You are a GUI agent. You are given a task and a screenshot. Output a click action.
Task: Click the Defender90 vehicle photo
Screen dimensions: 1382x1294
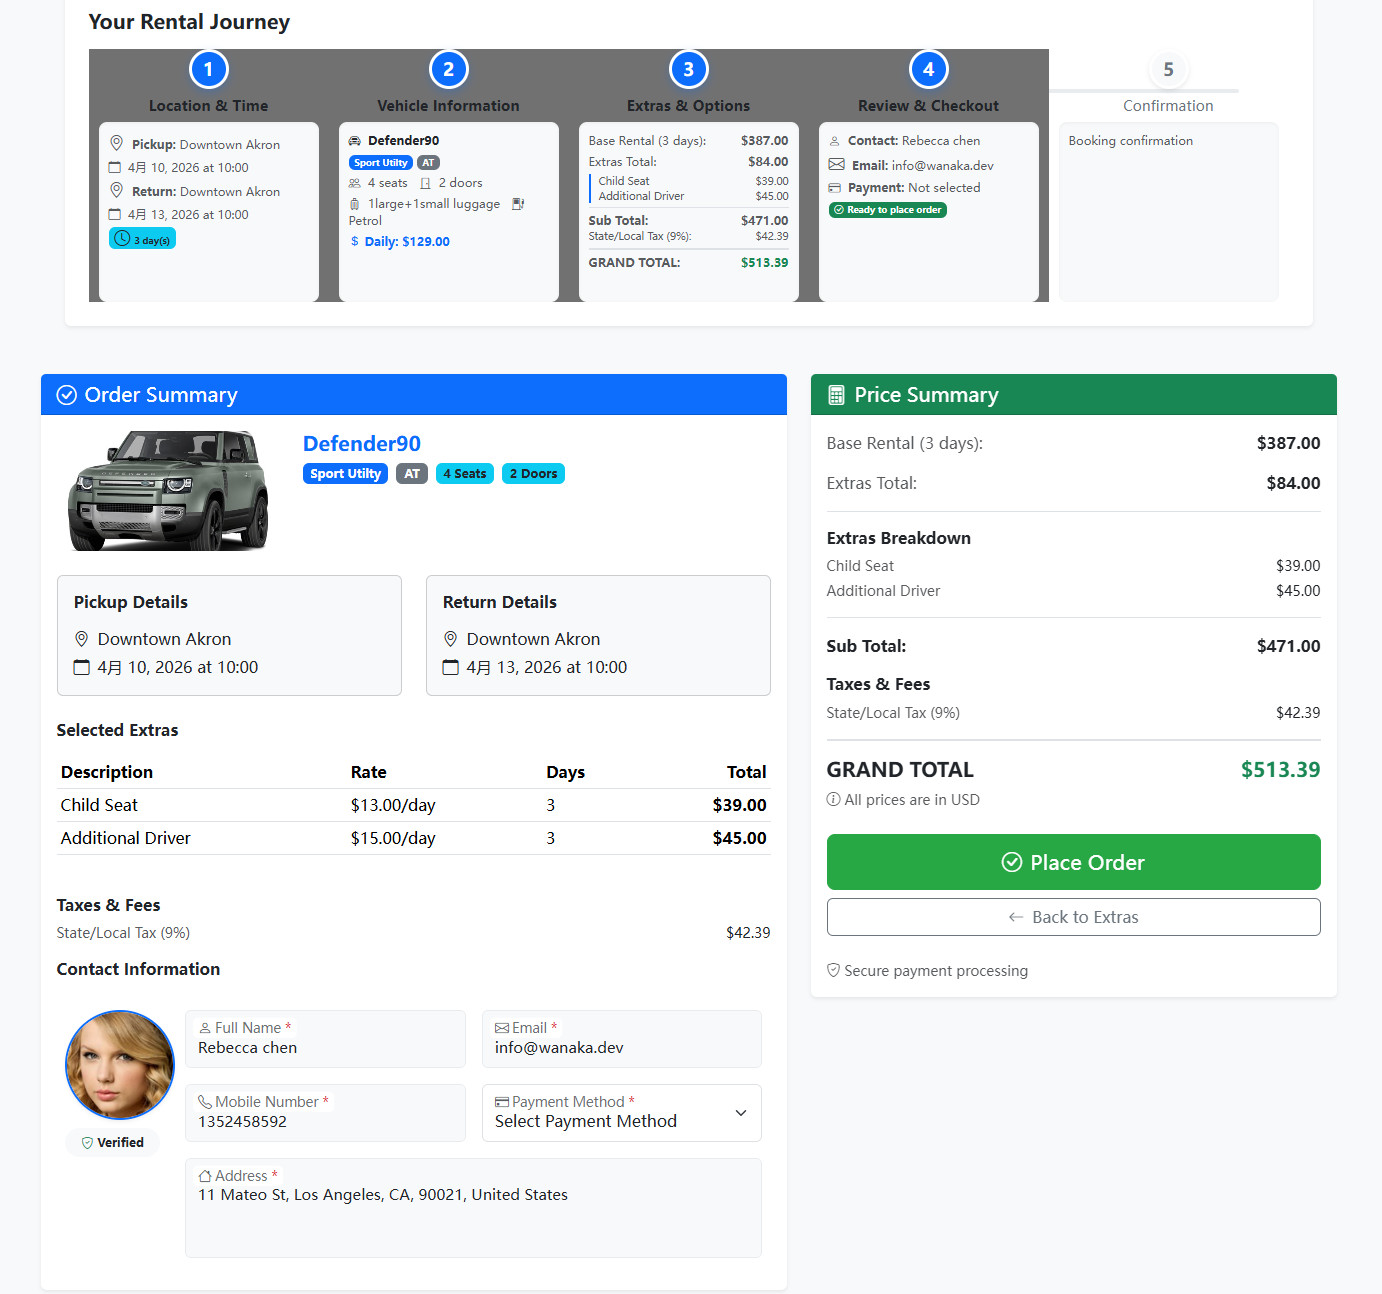[x=168, y=490]
